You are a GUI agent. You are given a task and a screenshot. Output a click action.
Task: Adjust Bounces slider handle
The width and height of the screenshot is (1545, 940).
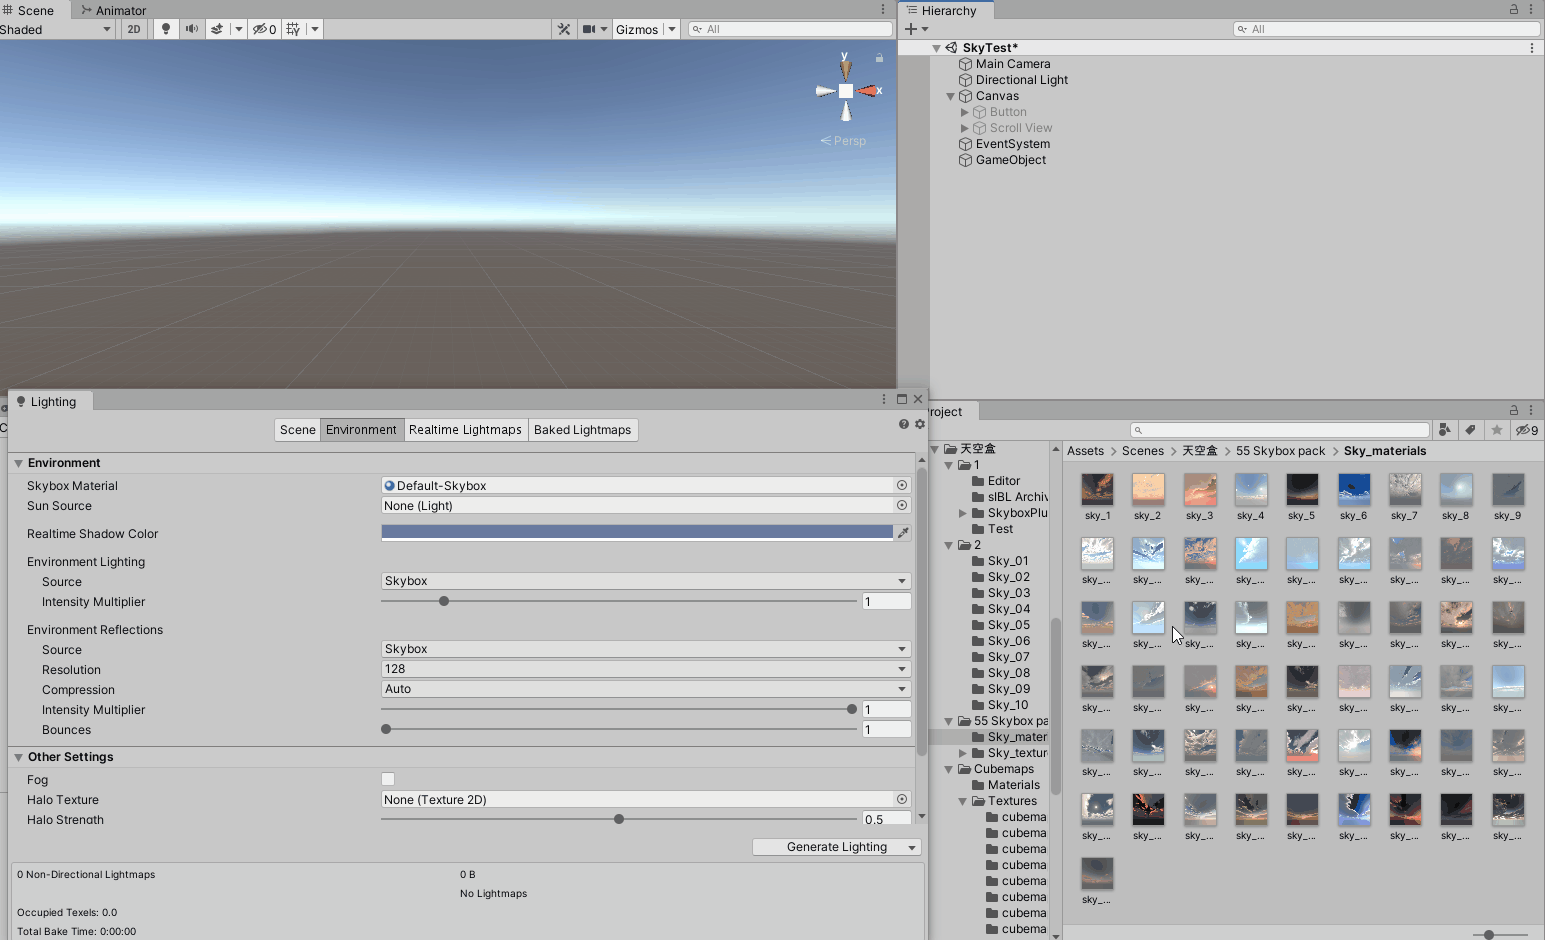pos(386,729)
